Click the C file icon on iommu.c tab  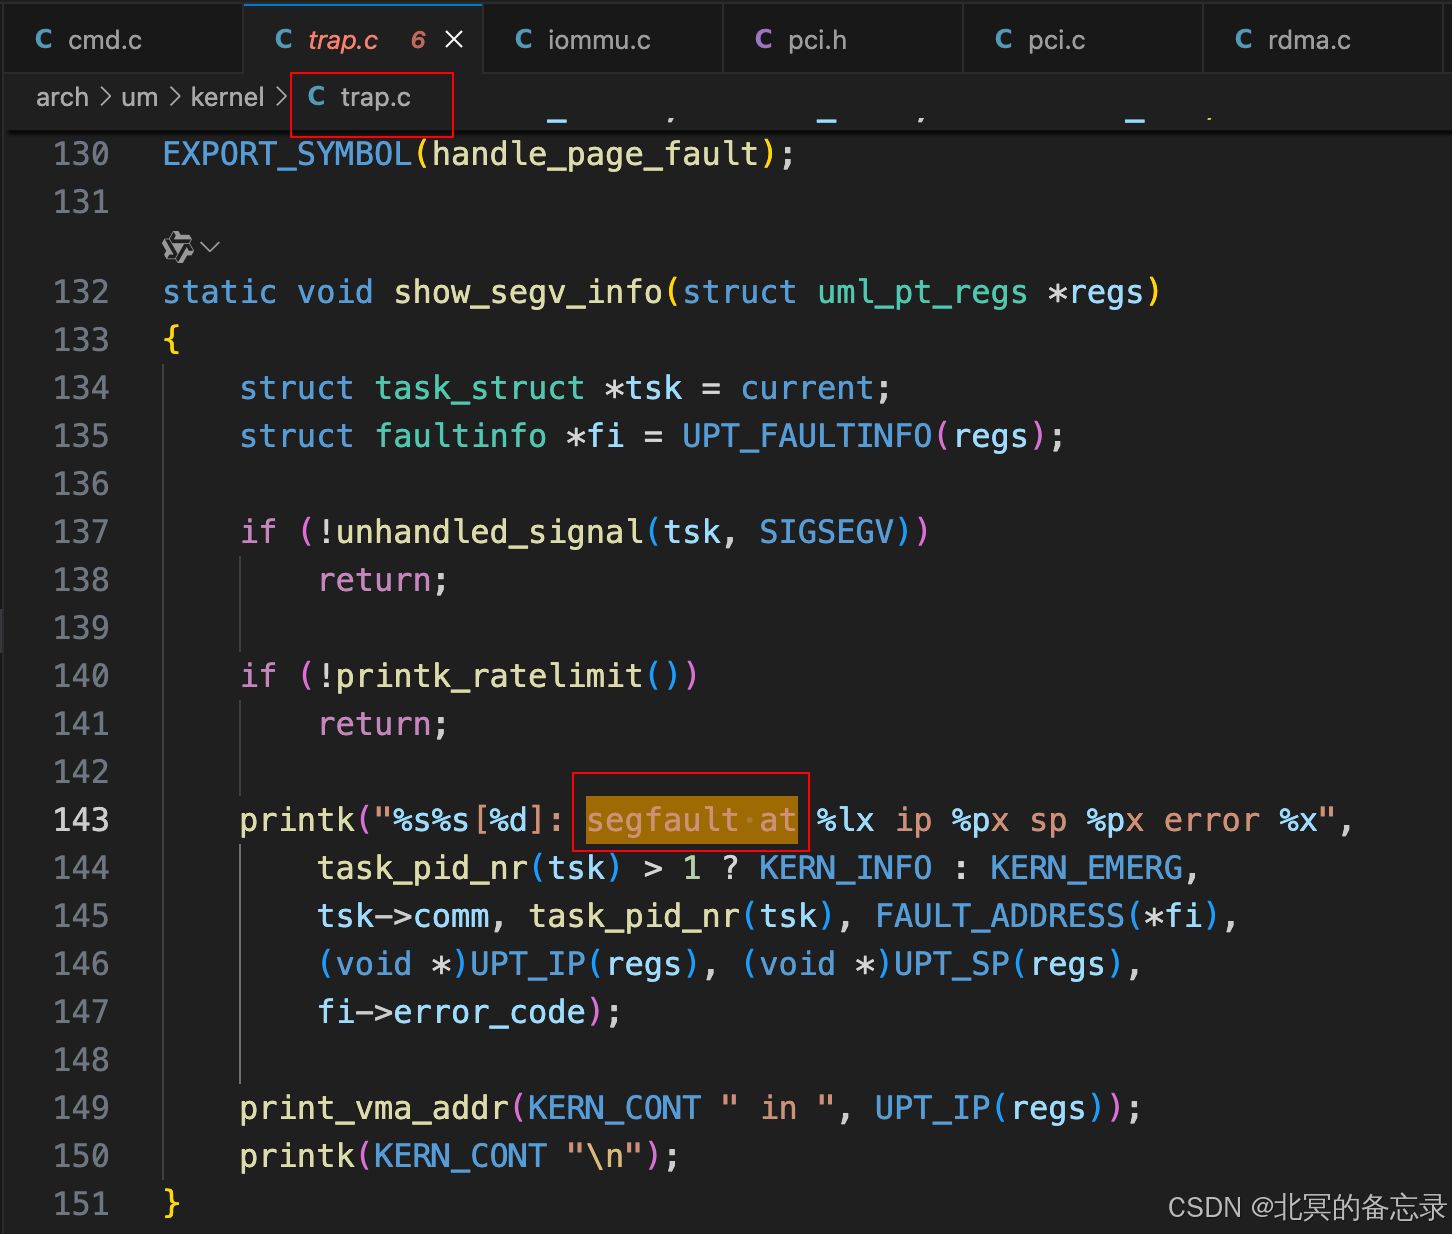[524, 39]
